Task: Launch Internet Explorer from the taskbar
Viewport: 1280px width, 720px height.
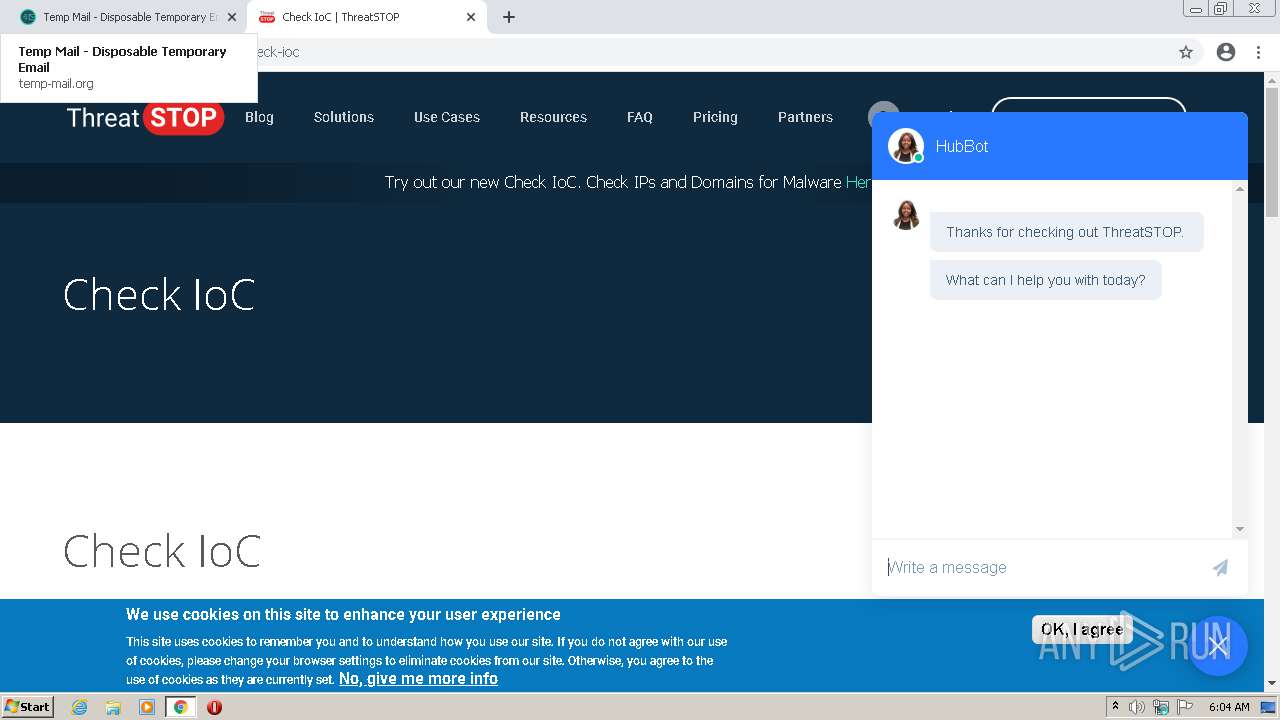Action: coord(80,707)
